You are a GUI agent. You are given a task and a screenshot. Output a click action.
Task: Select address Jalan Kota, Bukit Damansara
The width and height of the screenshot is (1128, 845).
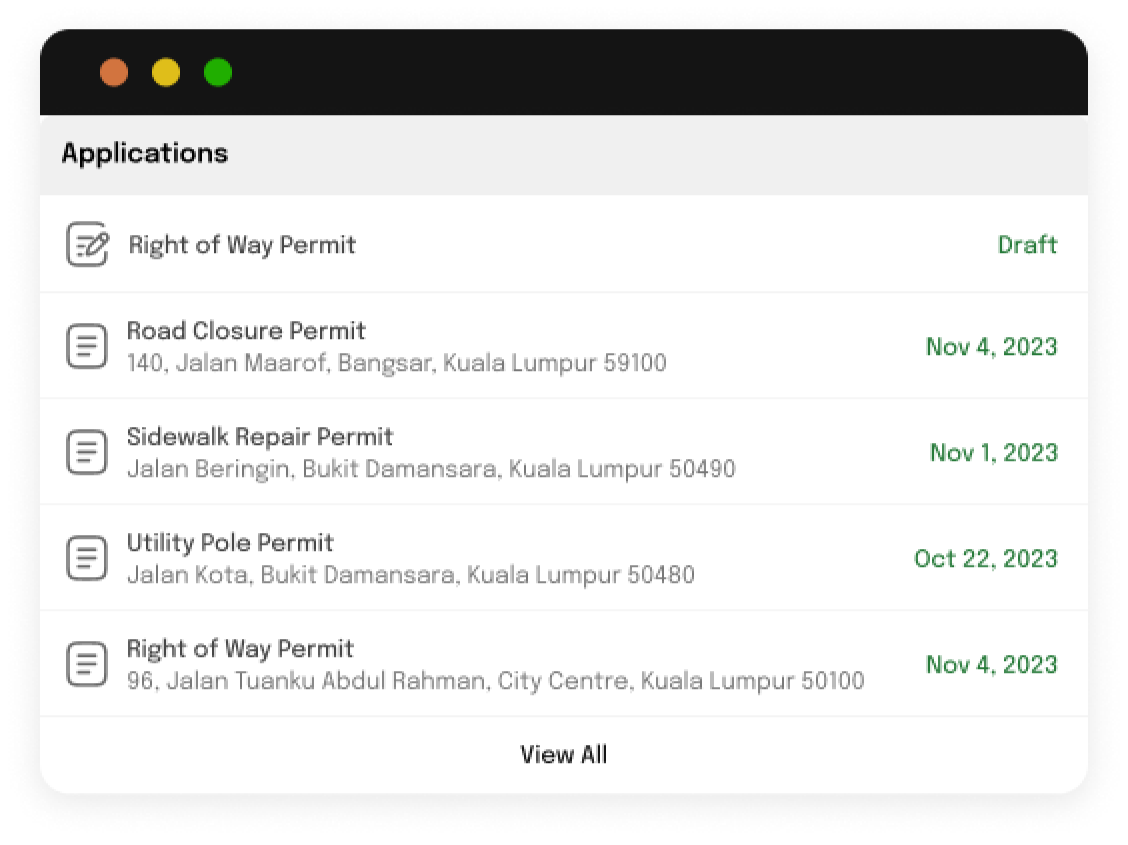411,575
